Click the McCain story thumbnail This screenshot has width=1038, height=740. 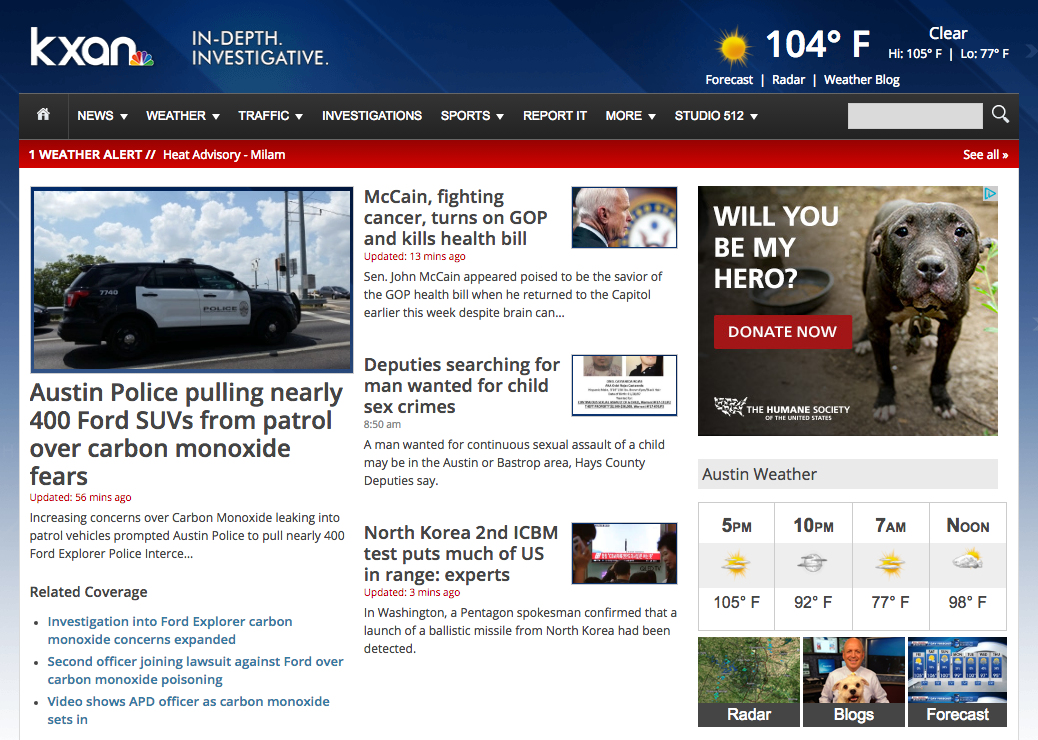(624, 217)
